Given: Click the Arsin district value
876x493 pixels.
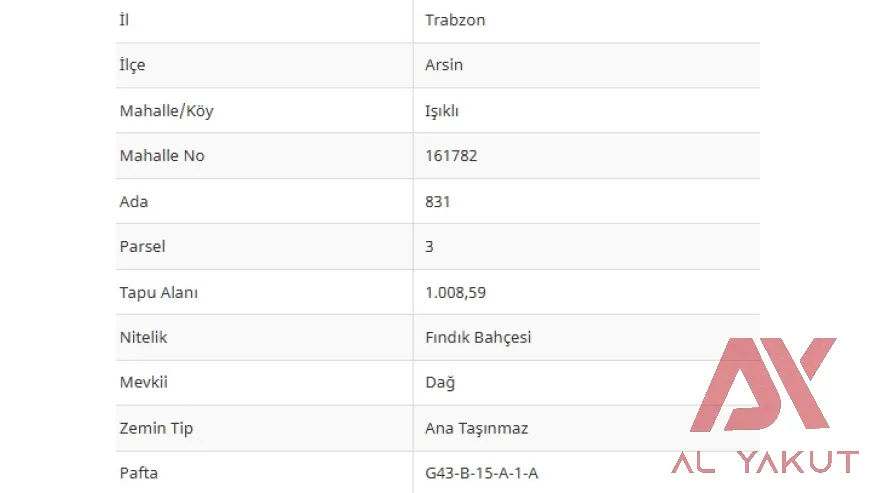Looking at the screenshot, I should pos(444,65).
